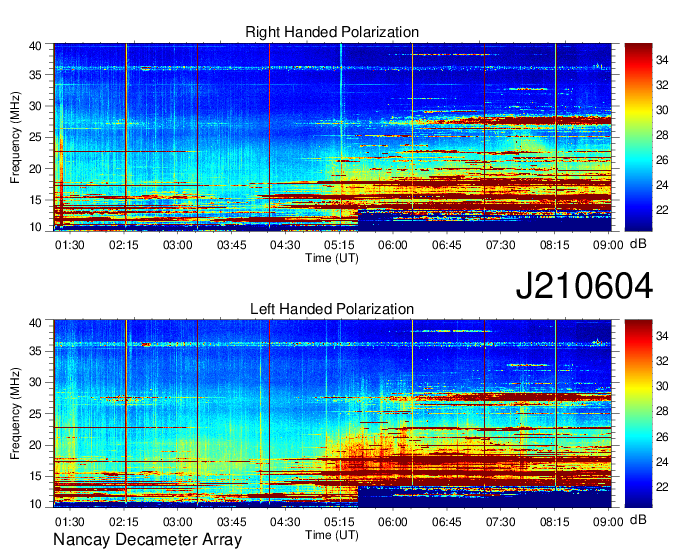
Task: Click the 06:45 time tick under Left Handed plot
Action: tap(447, 522)
